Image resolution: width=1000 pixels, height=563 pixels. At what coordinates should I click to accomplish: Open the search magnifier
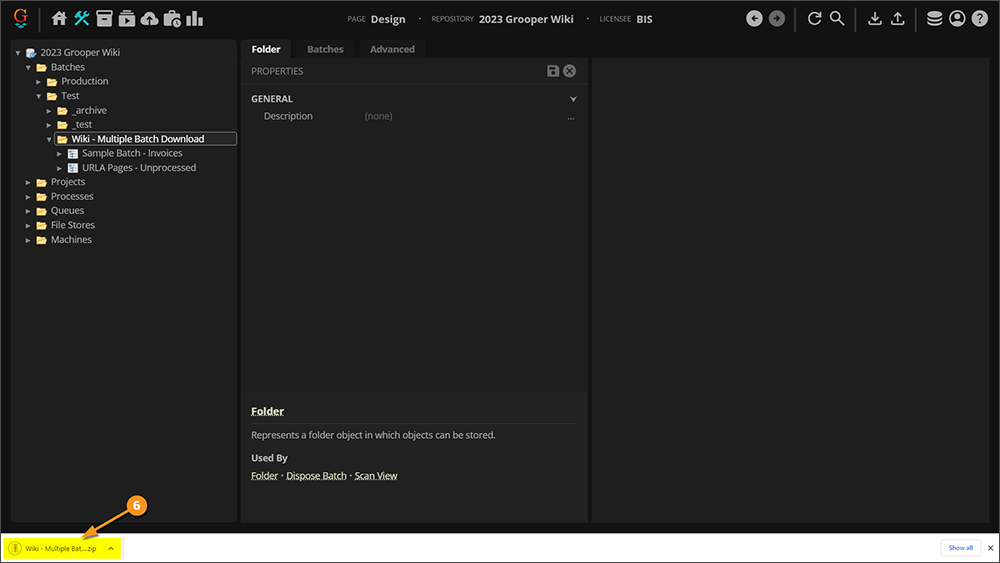pos(837,18)
